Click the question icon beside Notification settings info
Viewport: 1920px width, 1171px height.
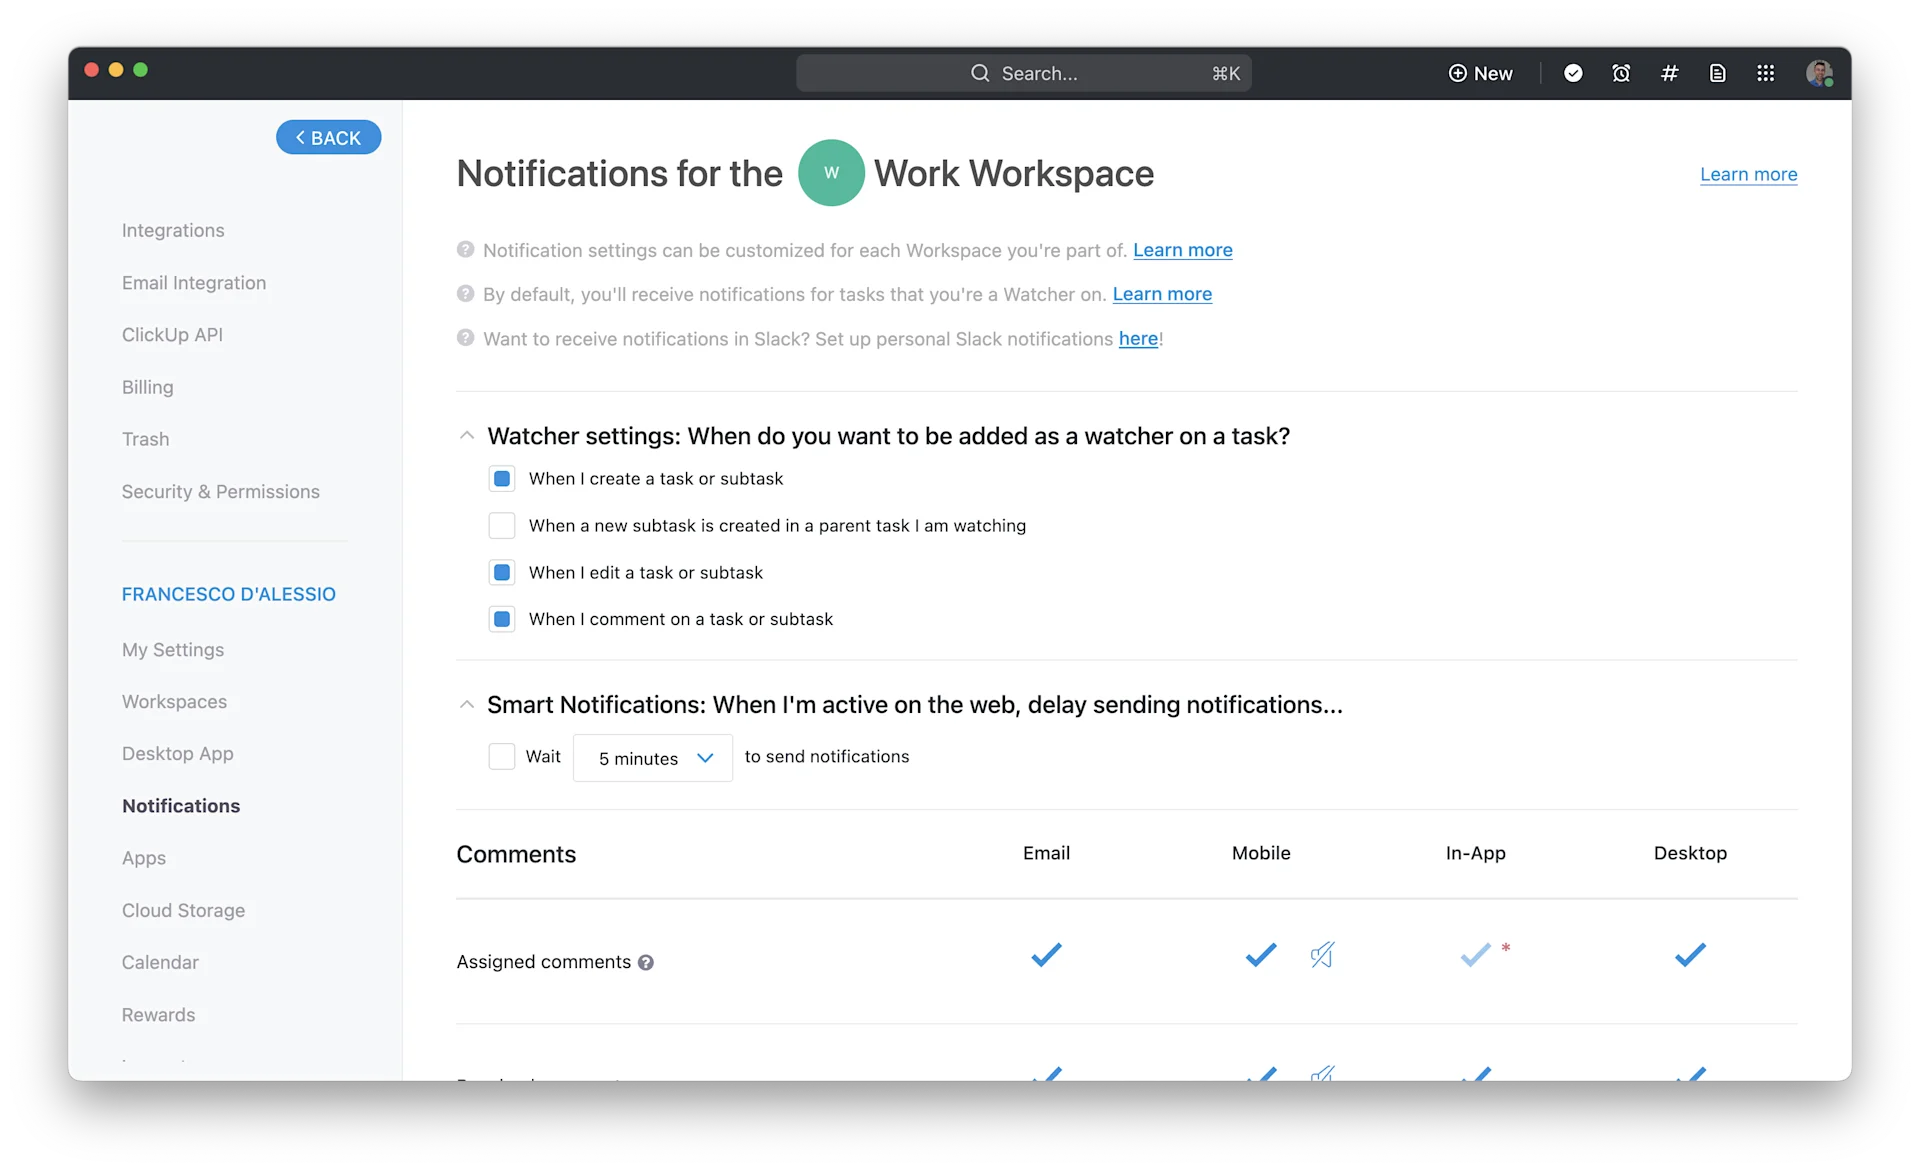coord(465,250)
